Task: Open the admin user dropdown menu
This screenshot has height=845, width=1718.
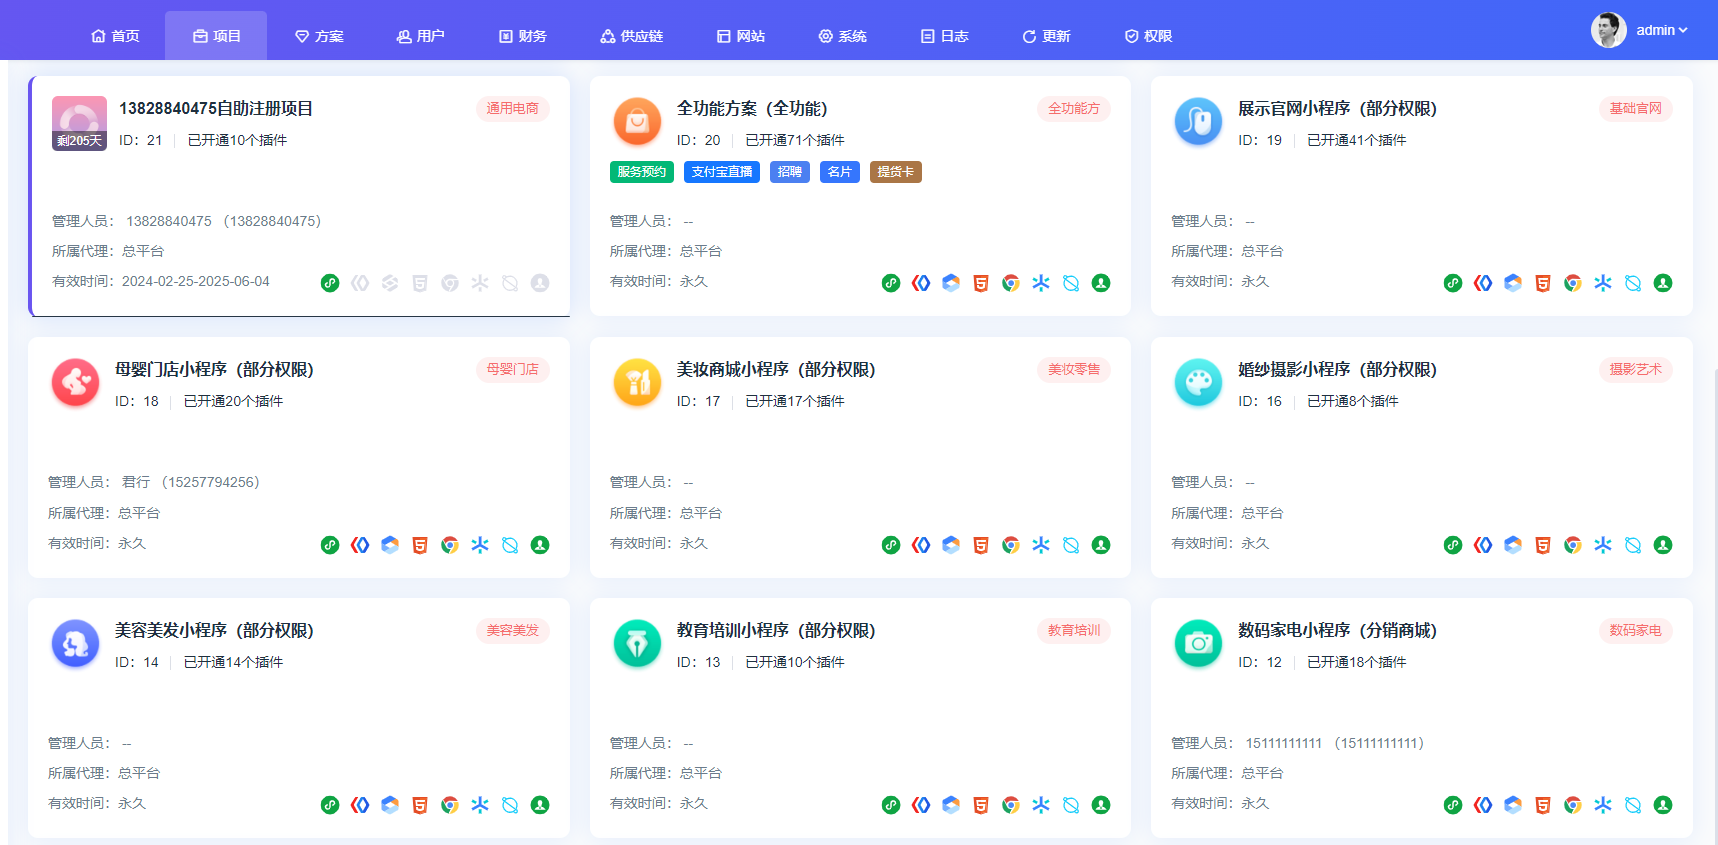Action: (1661, 30)
